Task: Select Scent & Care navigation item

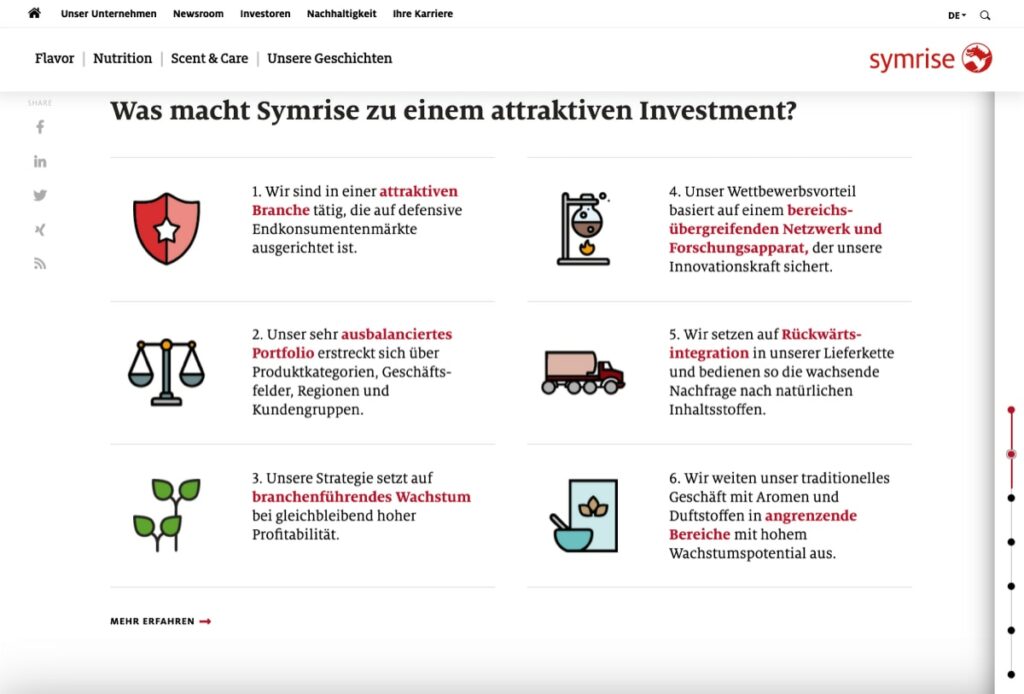Action: tap(210, 59)
